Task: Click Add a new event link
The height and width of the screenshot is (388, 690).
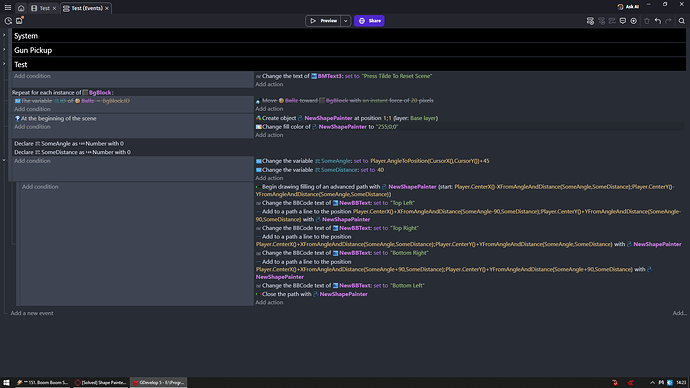Action: [x=32, y=313]
